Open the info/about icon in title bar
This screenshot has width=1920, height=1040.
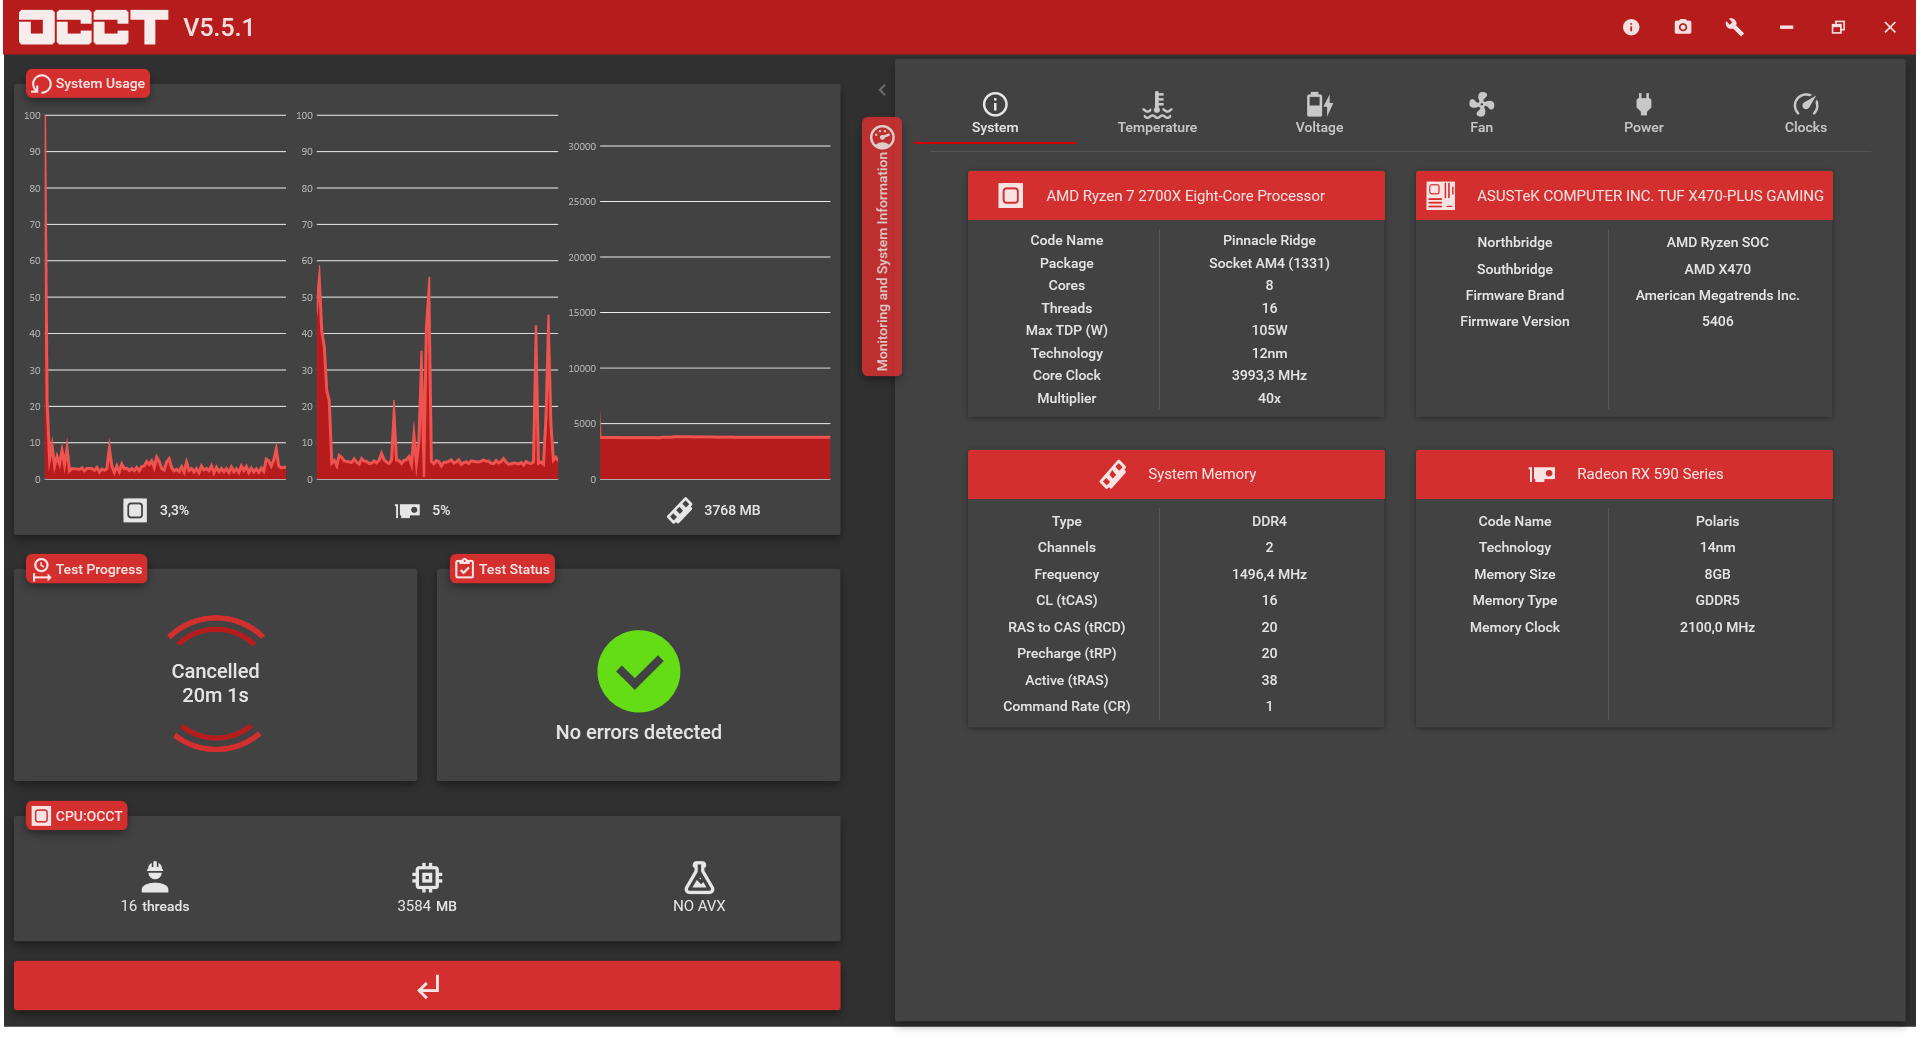click(x=1631, y=27)
